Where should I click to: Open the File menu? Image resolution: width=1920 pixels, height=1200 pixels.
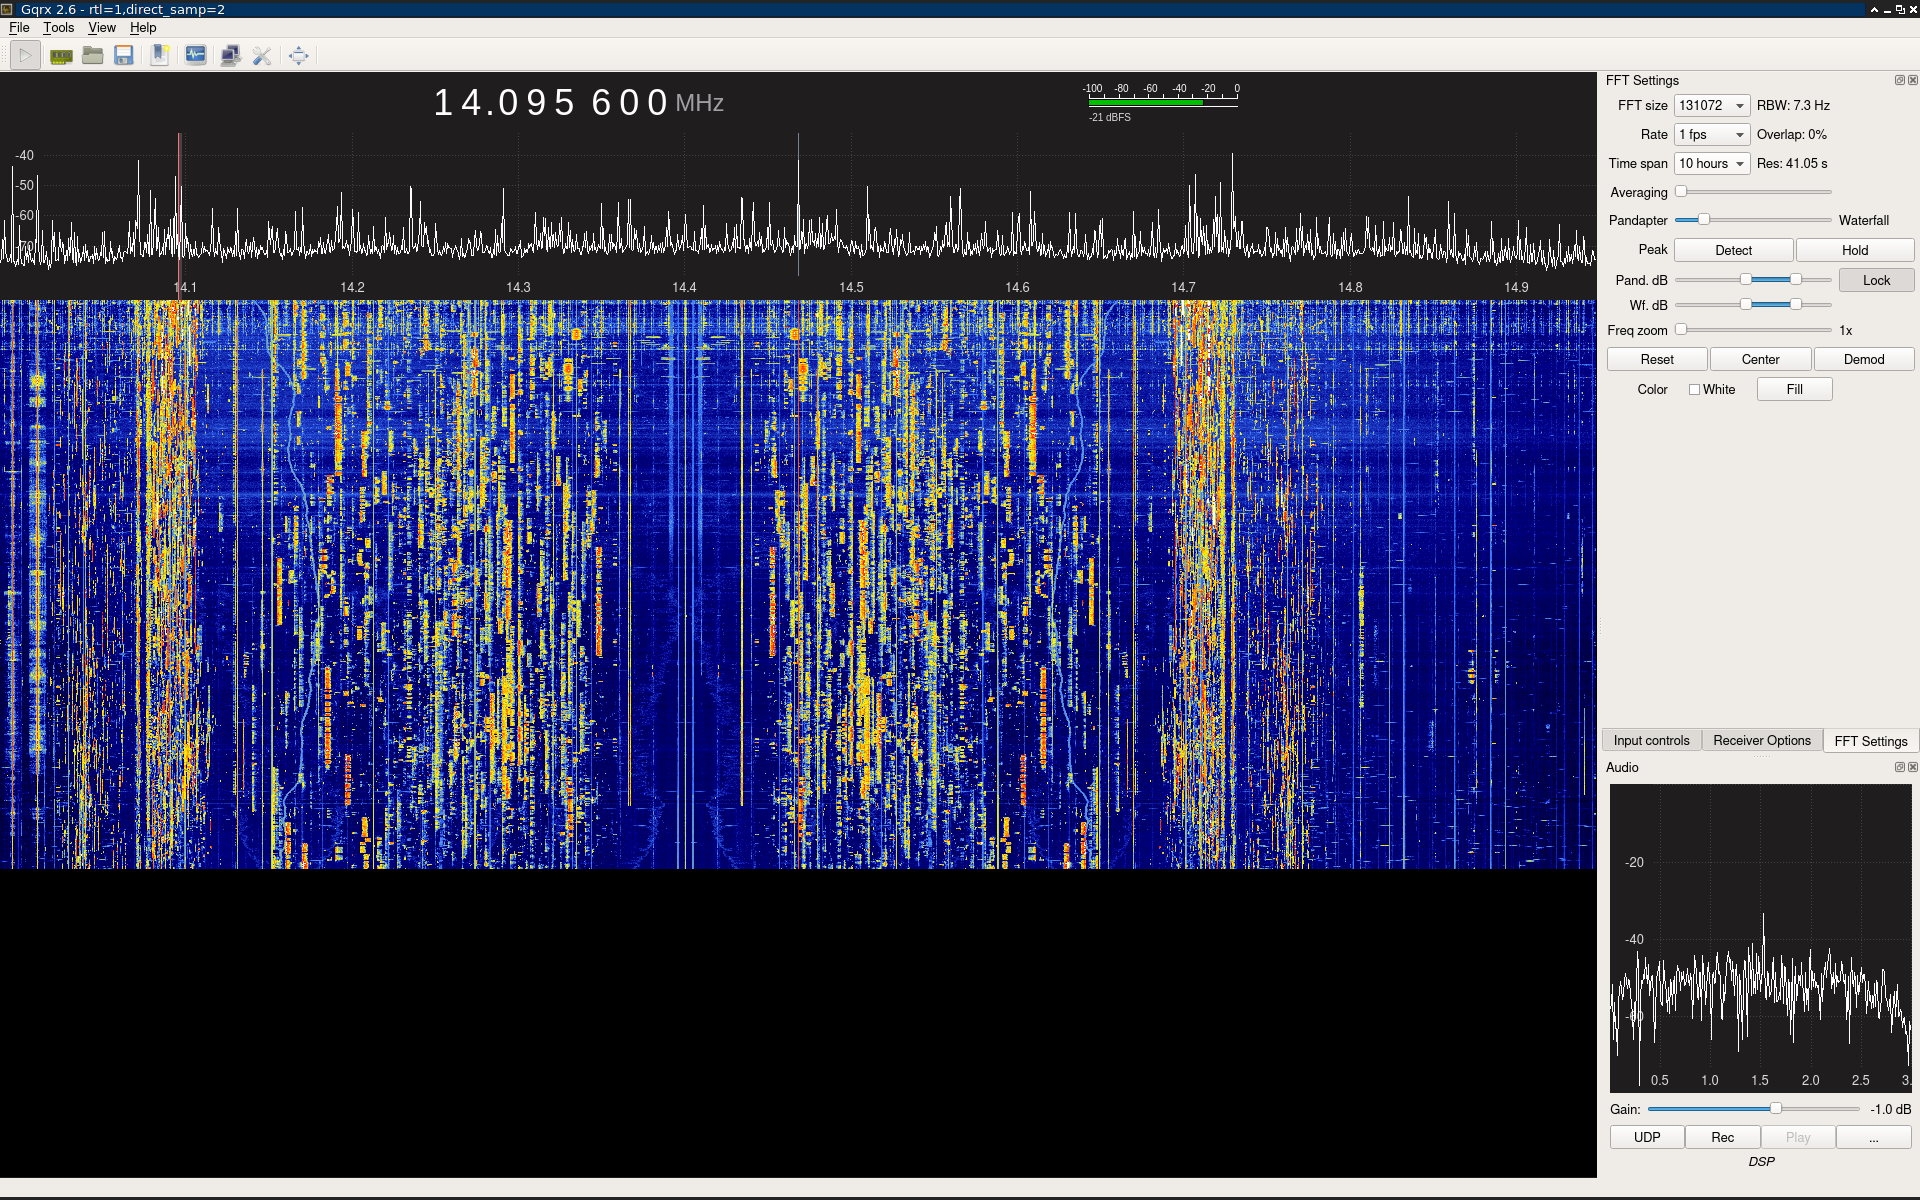(19, 28)
